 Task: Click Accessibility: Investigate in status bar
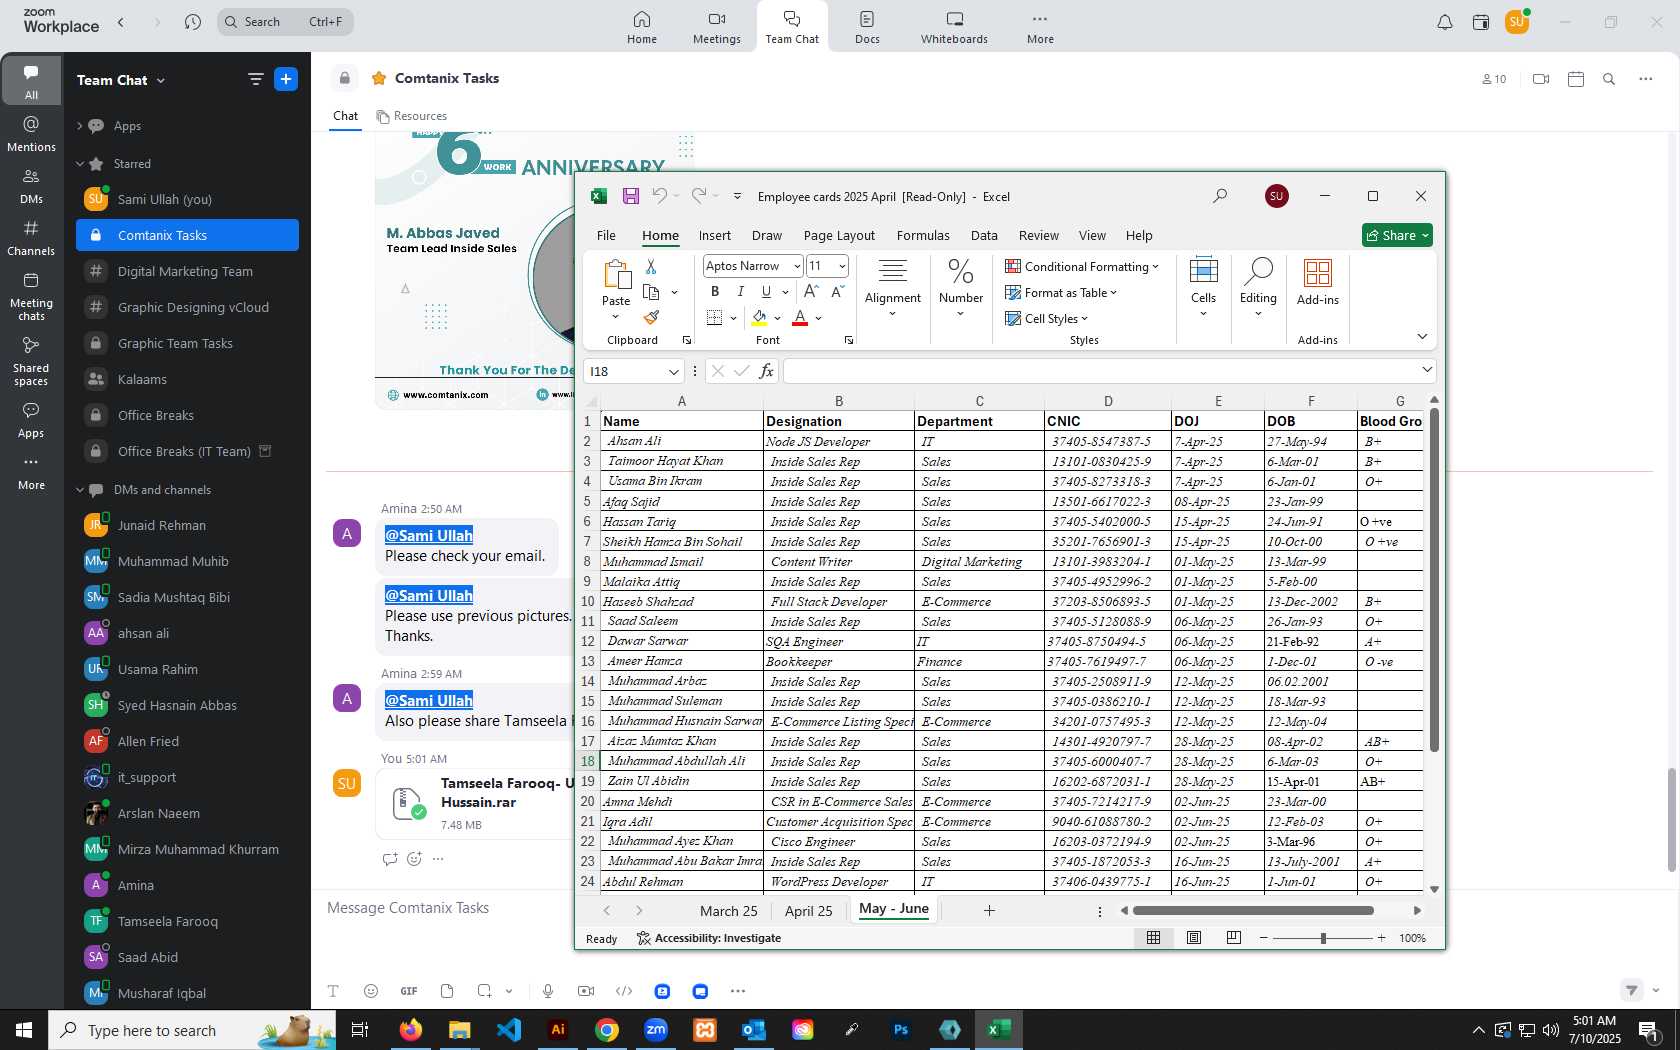[709, 938]
